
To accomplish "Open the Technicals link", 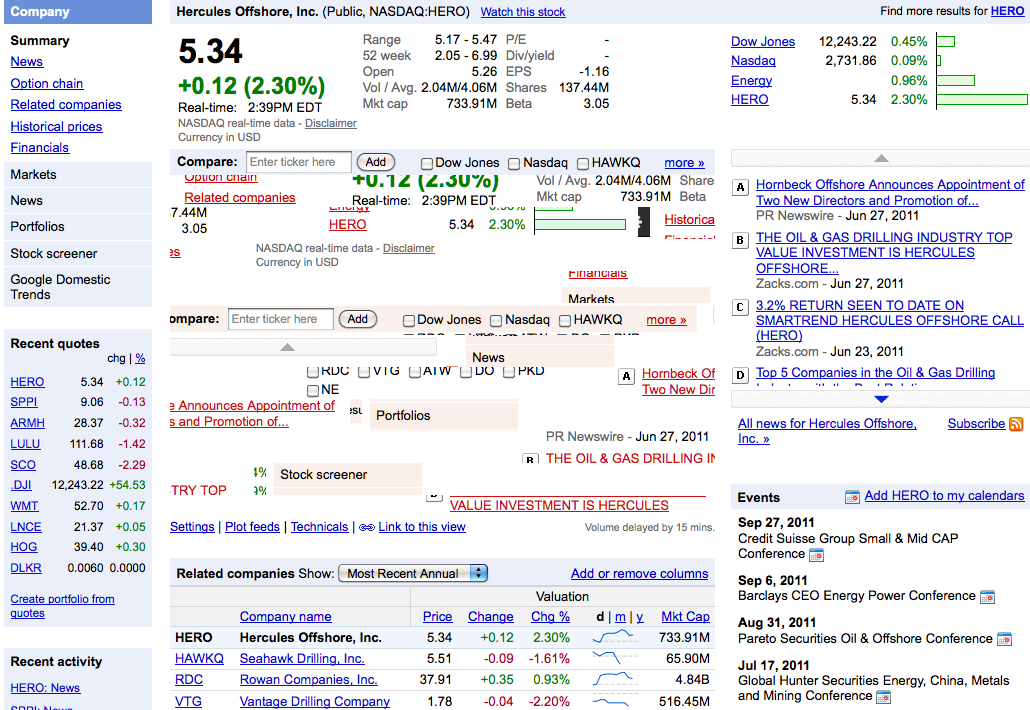I will [319, 527].
